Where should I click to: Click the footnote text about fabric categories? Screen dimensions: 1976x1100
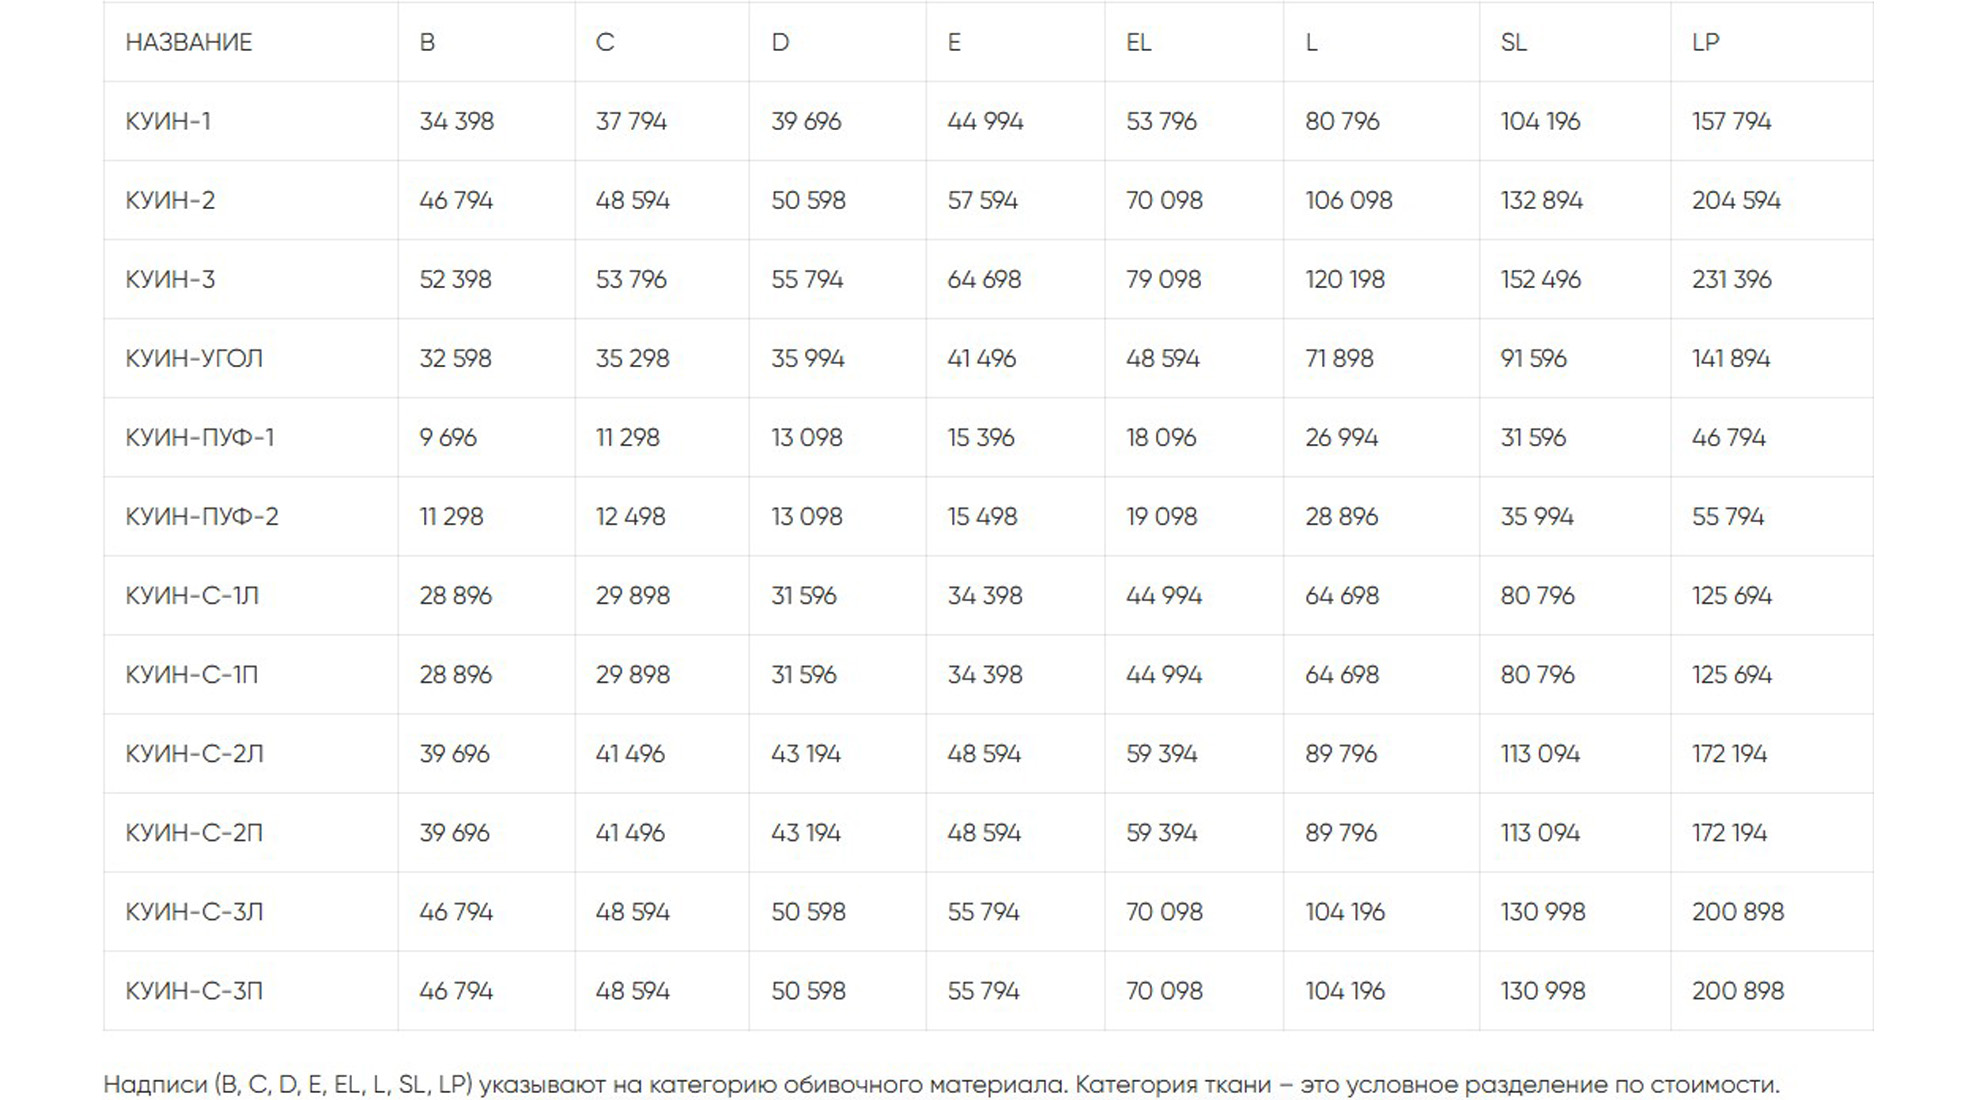941,1085
